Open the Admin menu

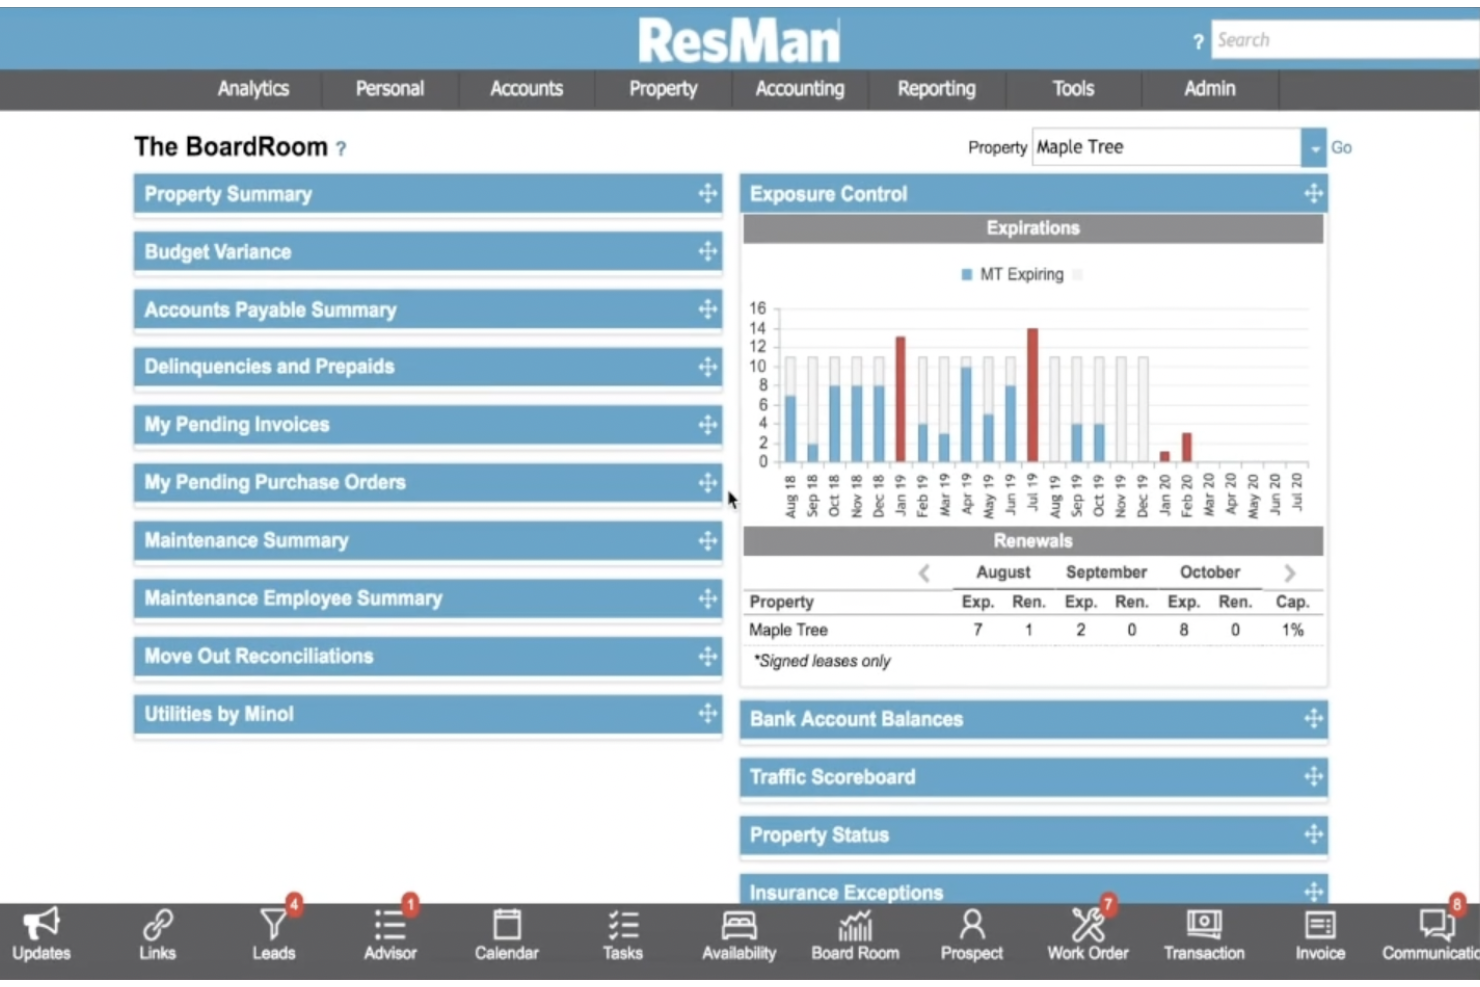tap(1210, 89)
